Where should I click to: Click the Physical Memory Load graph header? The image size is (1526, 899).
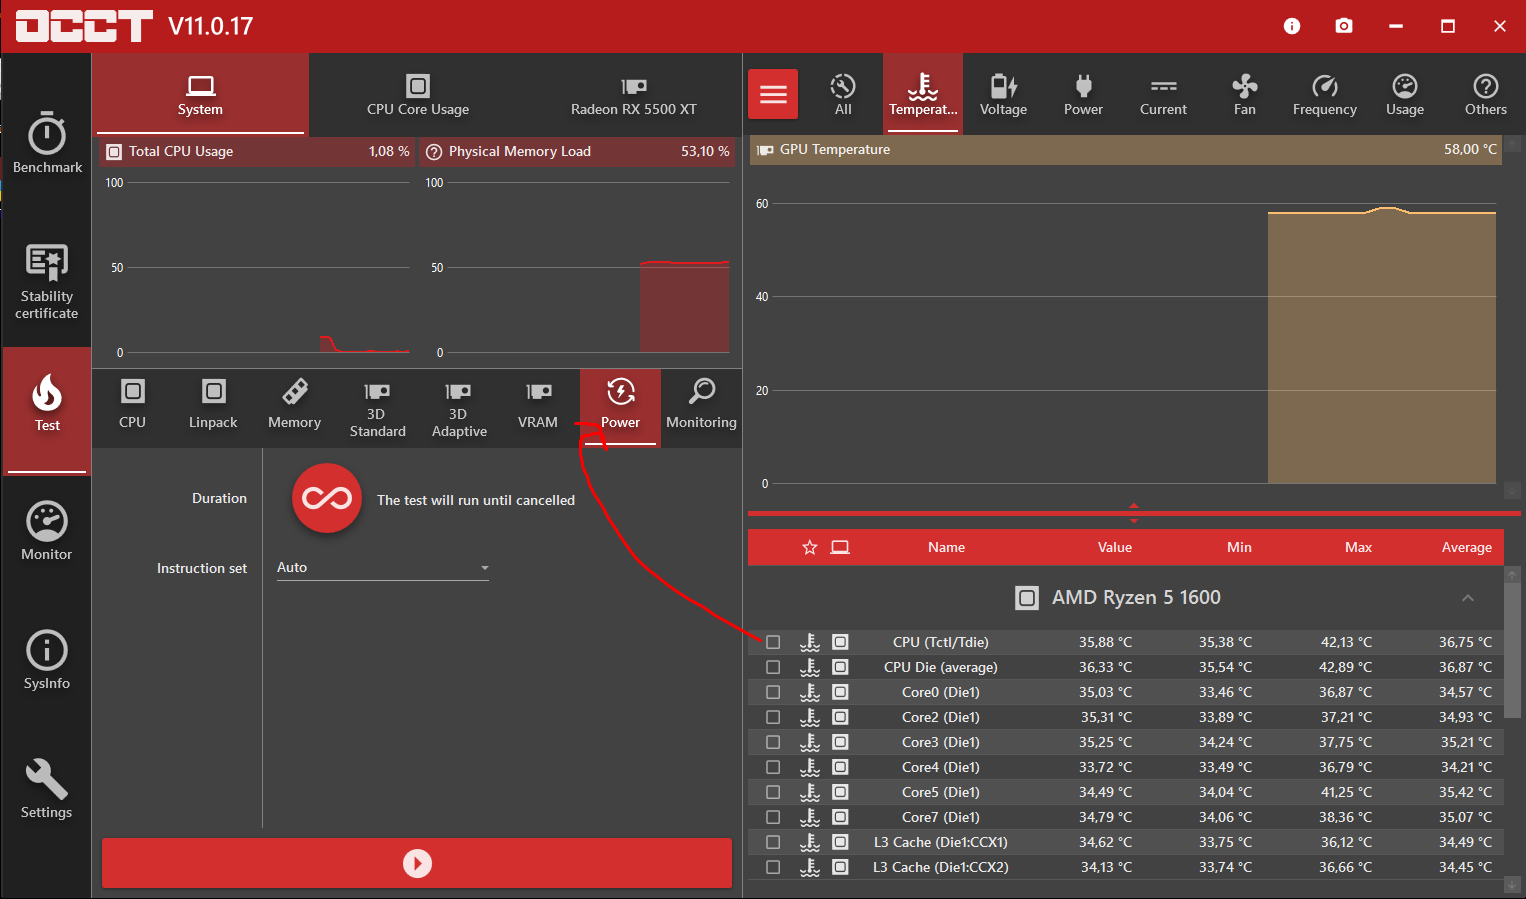click(578, 151)
